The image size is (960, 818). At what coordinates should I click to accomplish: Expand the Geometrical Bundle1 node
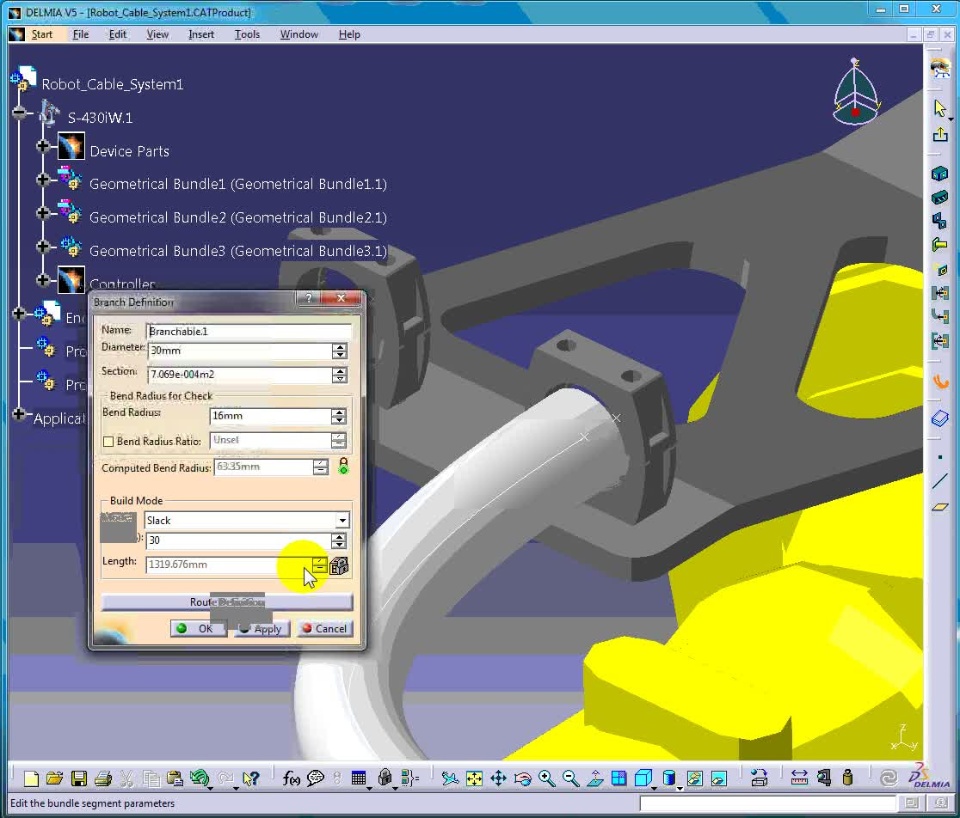pos(43,179)
